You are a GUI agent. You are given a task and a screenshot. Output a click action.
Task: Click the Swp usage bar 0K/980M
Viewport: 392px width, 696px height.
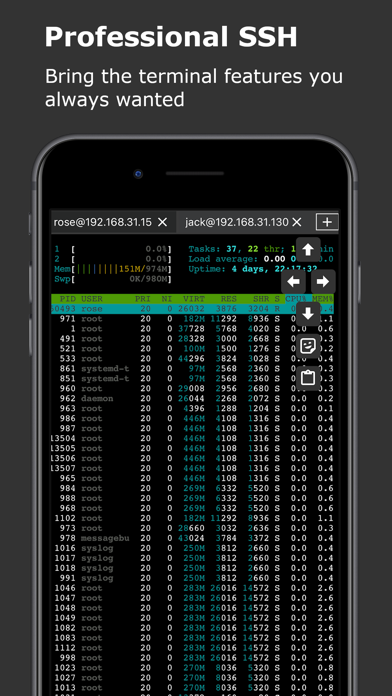point(113,279)
